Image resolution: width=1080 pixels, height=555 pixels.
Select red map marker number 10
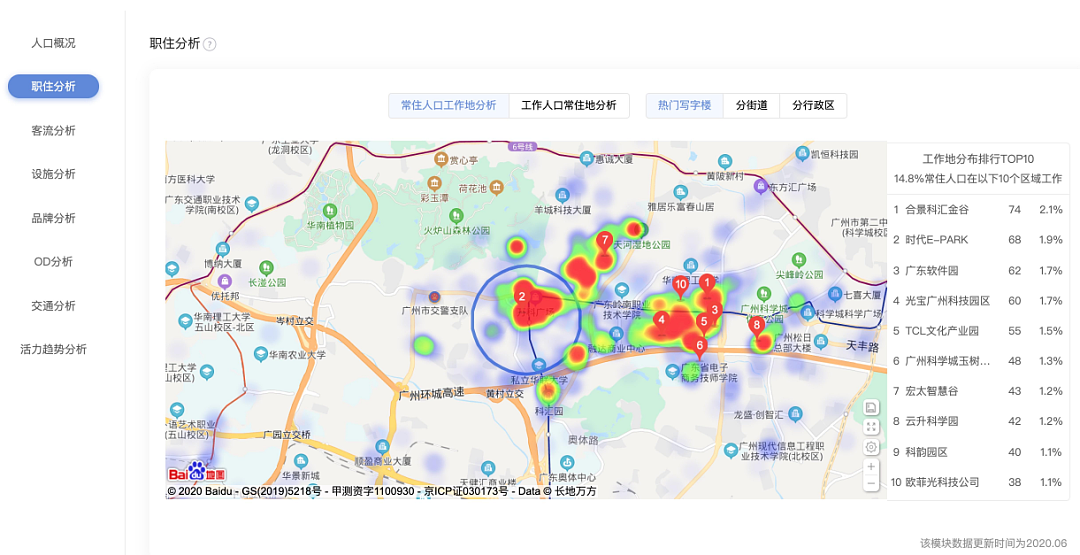tap(681, 286)
